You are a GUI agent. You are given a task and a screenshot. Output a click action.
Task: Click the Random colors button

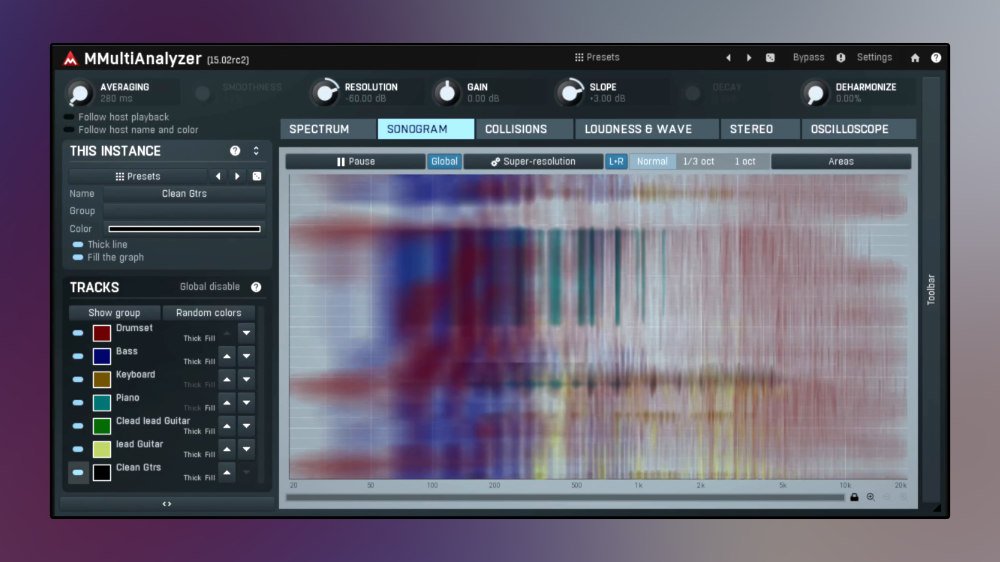208,313
